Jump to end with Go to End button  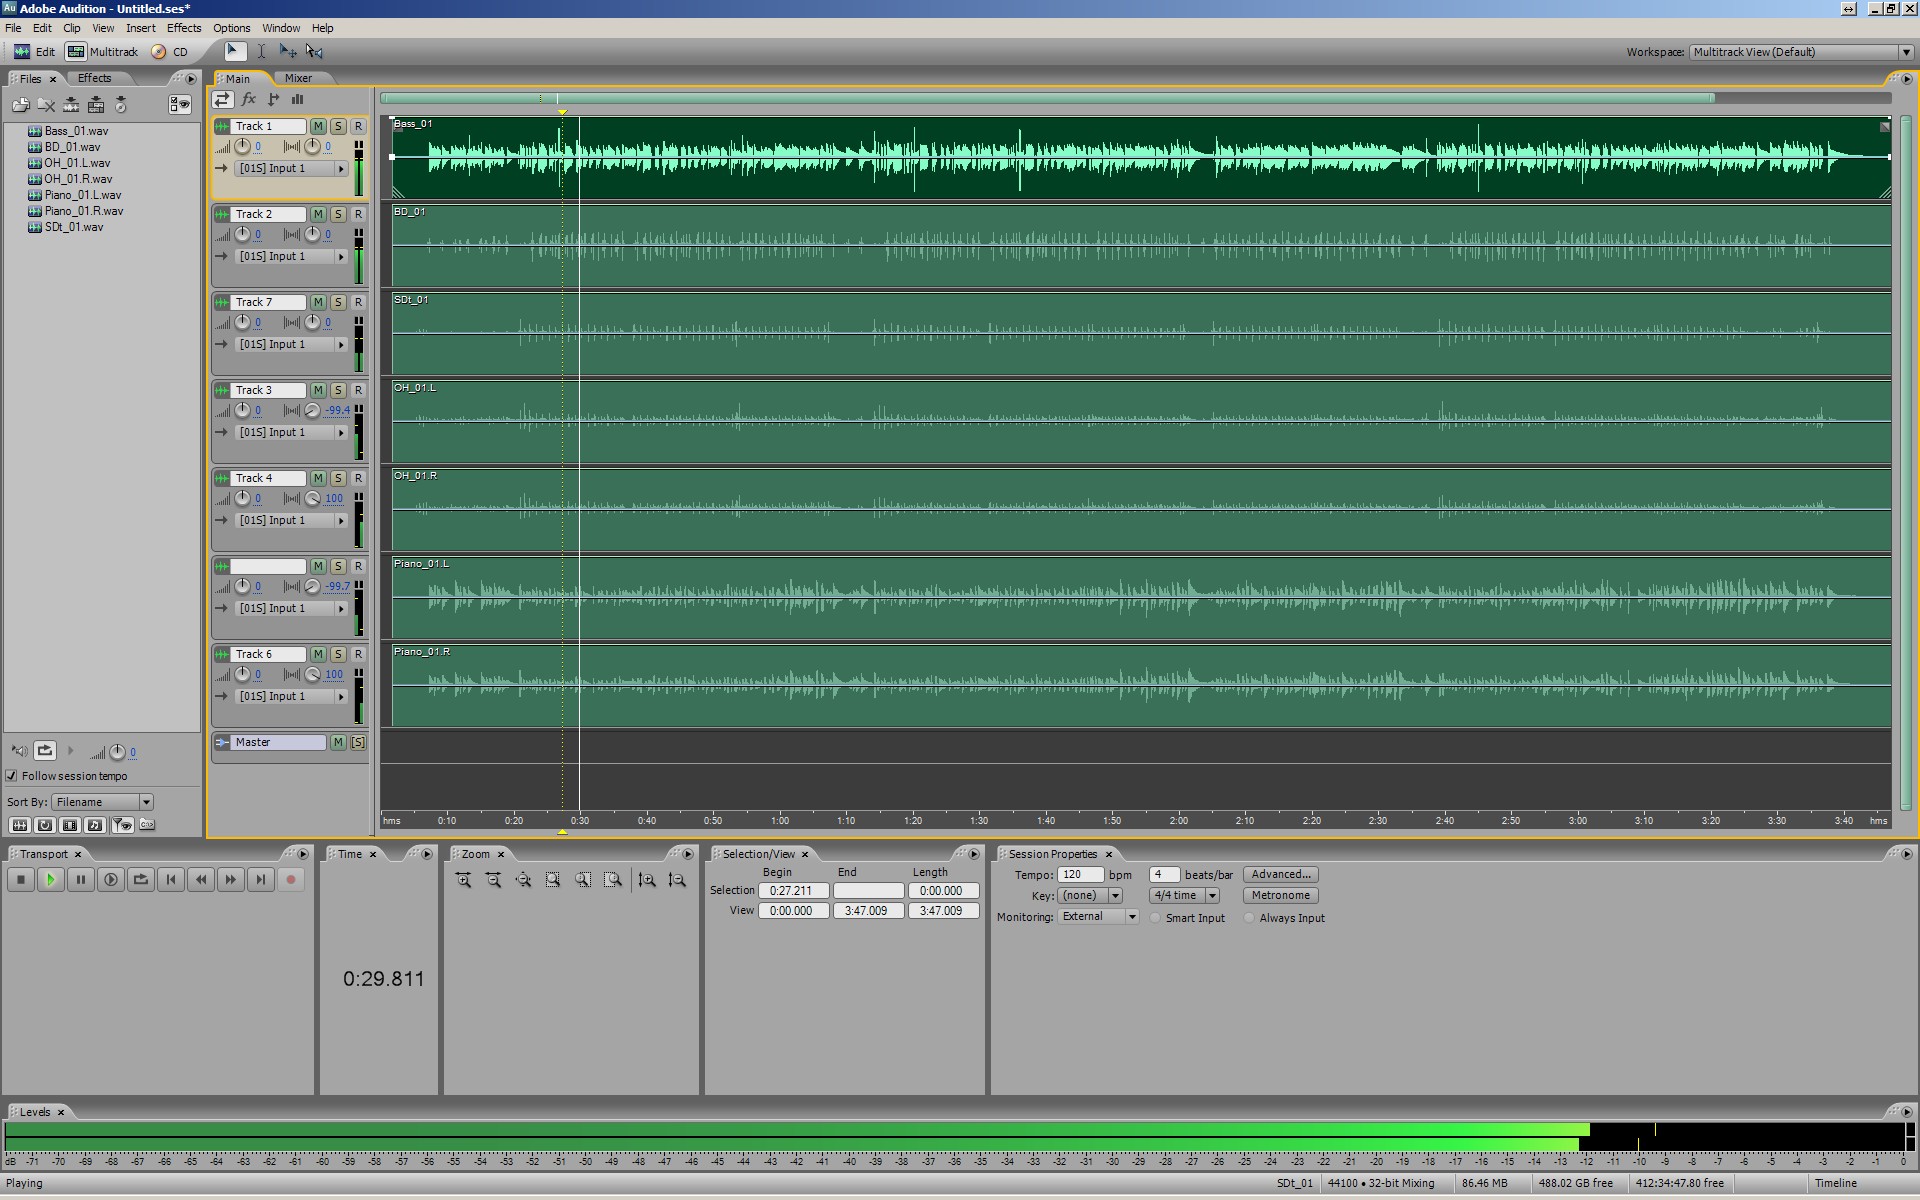(x=261, y=880)
